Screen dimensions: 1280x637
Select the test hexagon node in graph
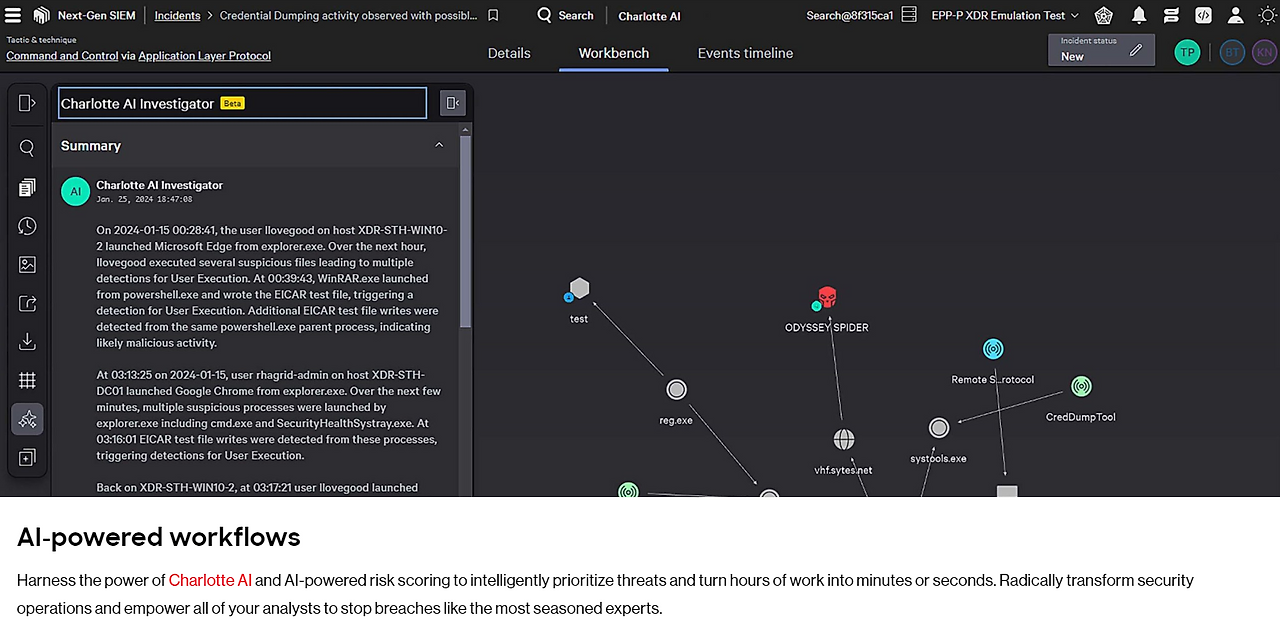point(579,289)
